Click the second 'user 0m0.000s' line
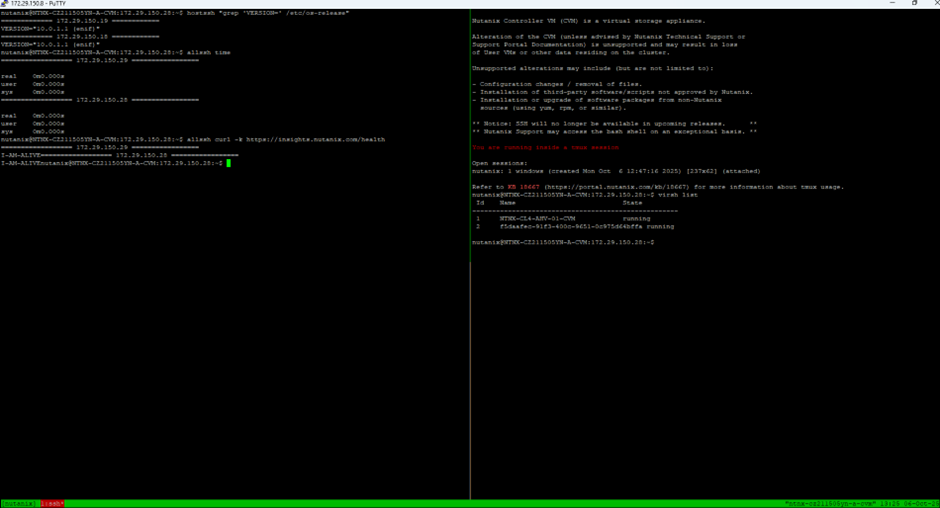Viewport: 940px width, 508px height. [x=32, y=124]
